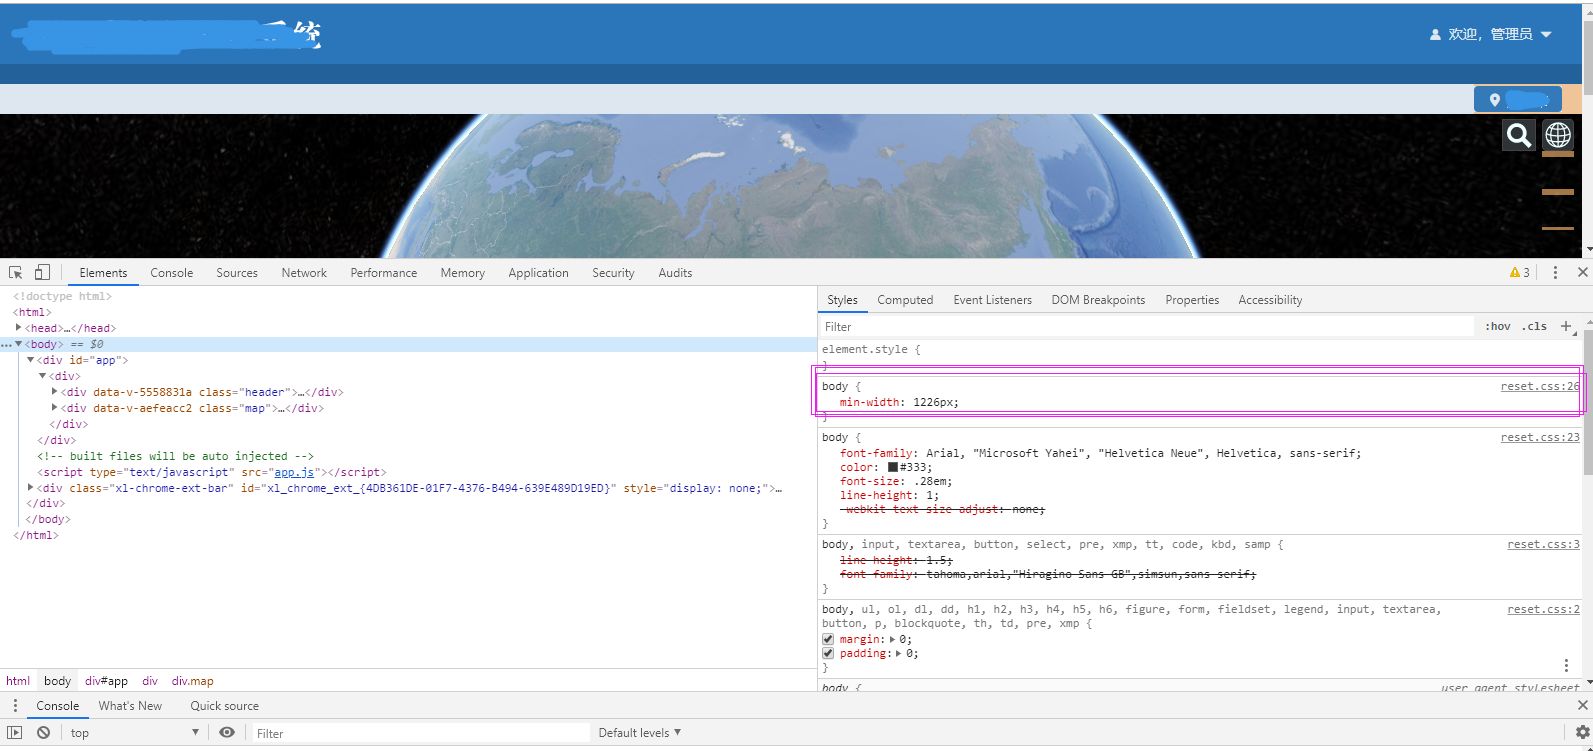Switch to the Elements tab
1593x751 pixels.
coord(103,272)
